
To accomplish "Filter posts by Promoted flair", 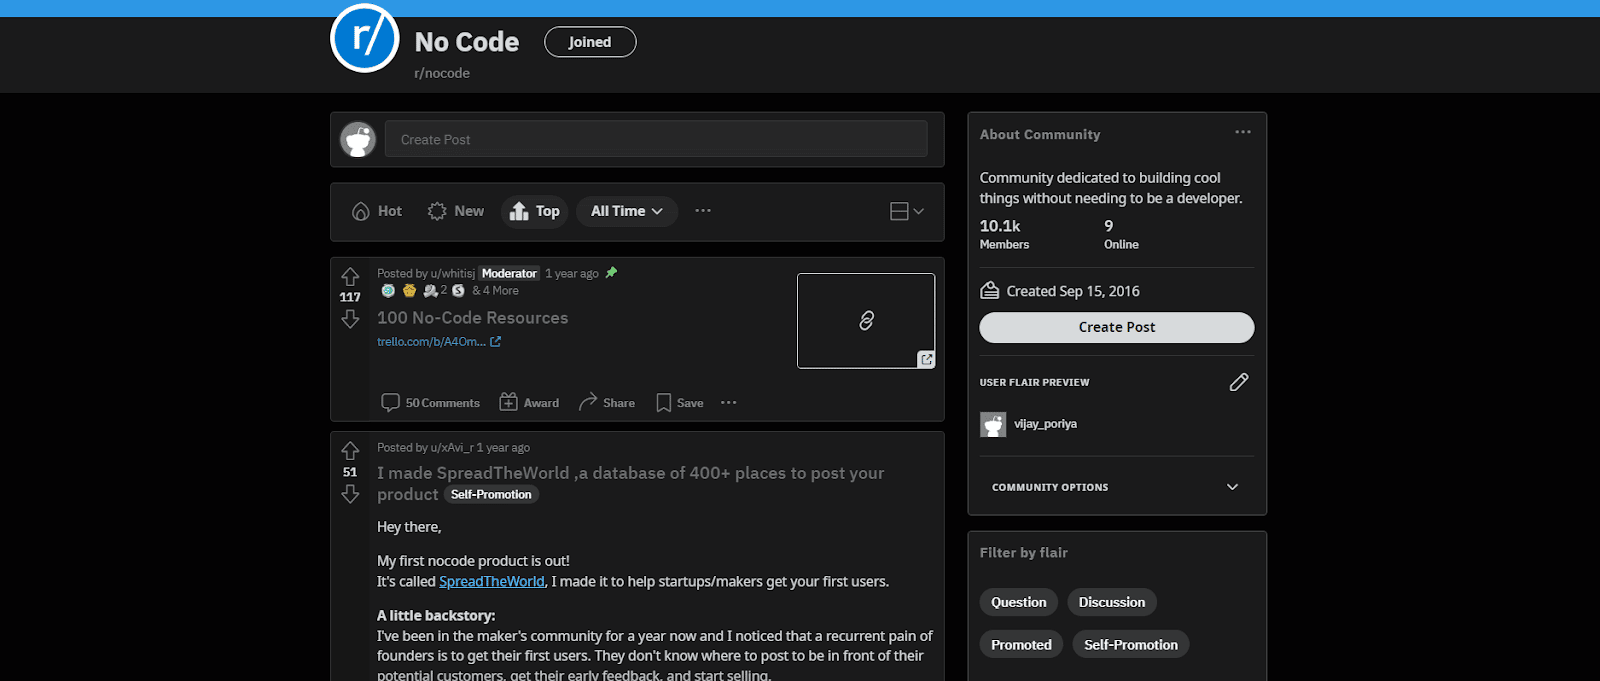I will [x=1021, y=645].
